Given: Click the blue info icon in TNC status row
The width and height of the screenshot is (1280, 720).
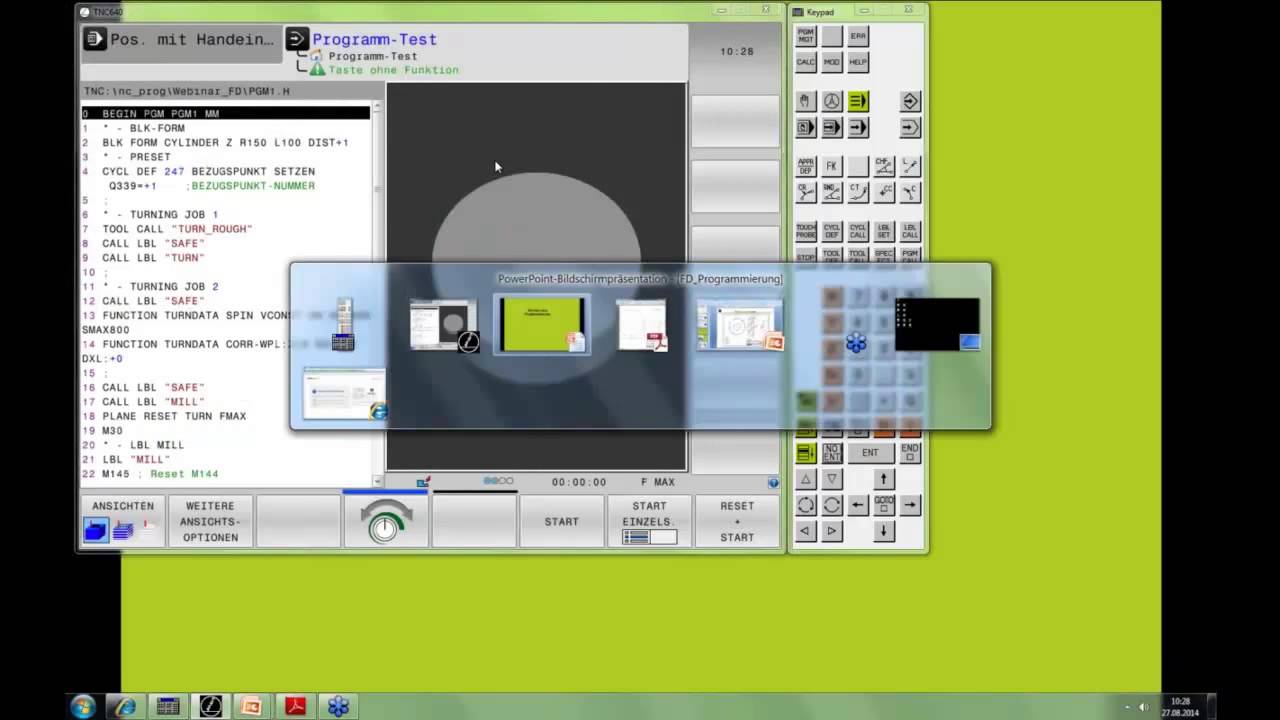Looking at the screenshot, I should 773,482.
